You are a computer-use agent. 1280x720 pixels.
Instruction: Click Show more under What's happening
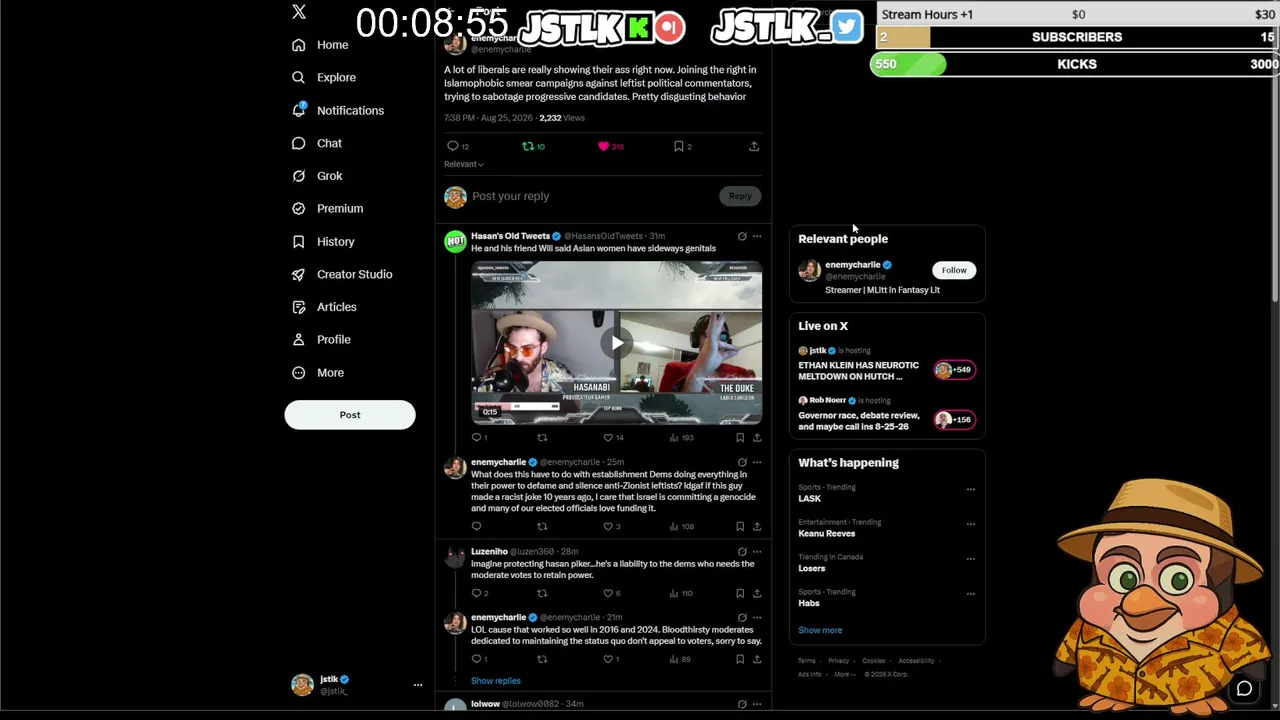(x=820, y=630)
